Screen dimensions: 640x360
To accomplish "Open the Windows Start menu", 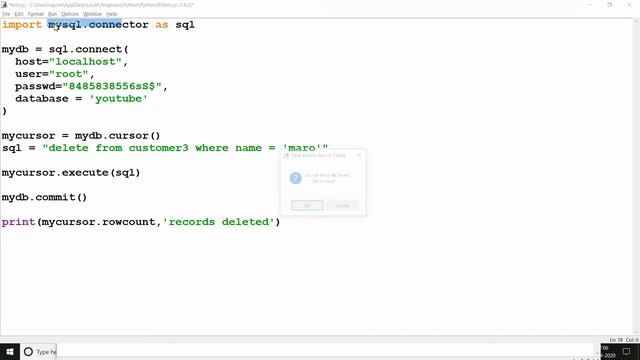I will 10,351.
